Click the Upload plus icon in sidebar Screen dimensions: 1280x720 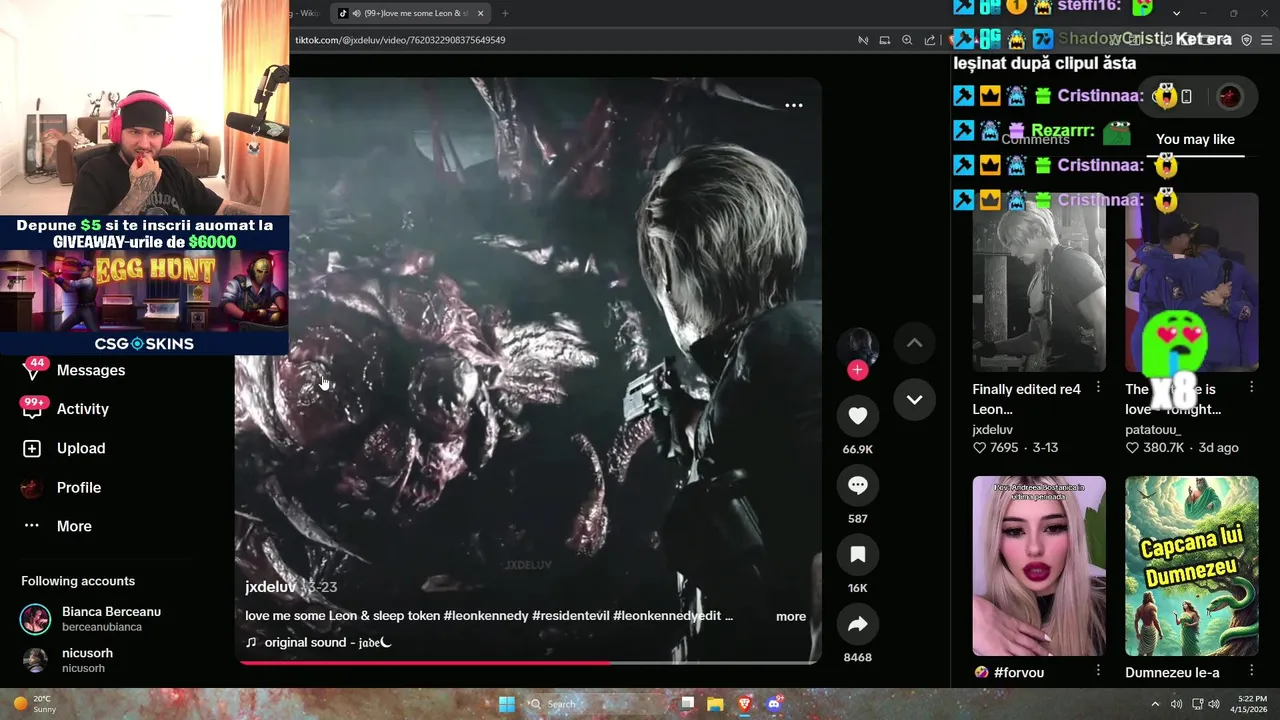pos(32,448)
